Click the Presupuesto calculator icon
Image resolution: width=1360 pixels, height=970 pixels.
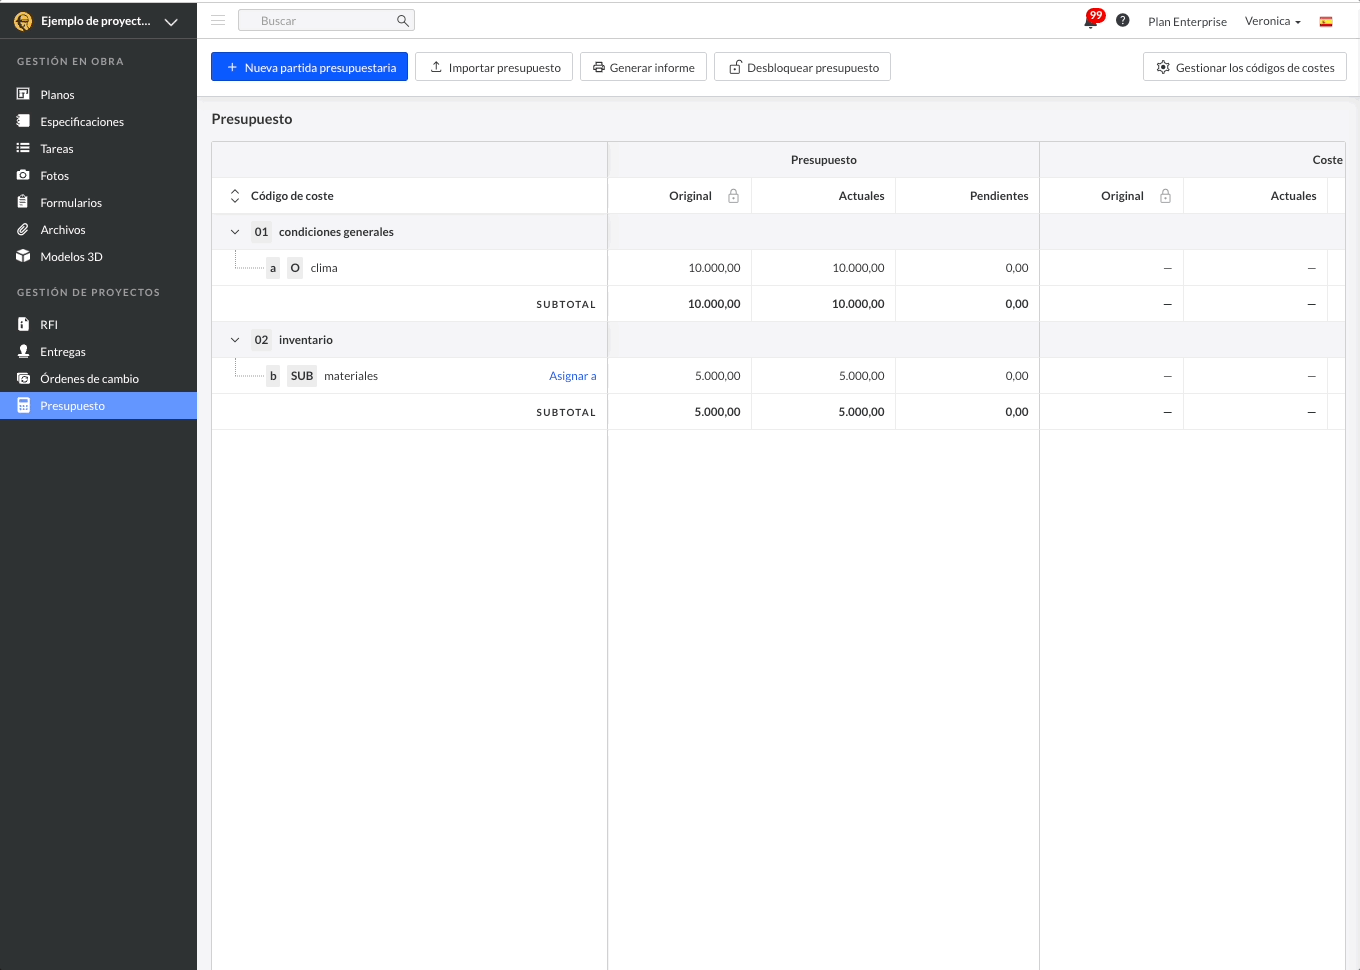point(23,405)
